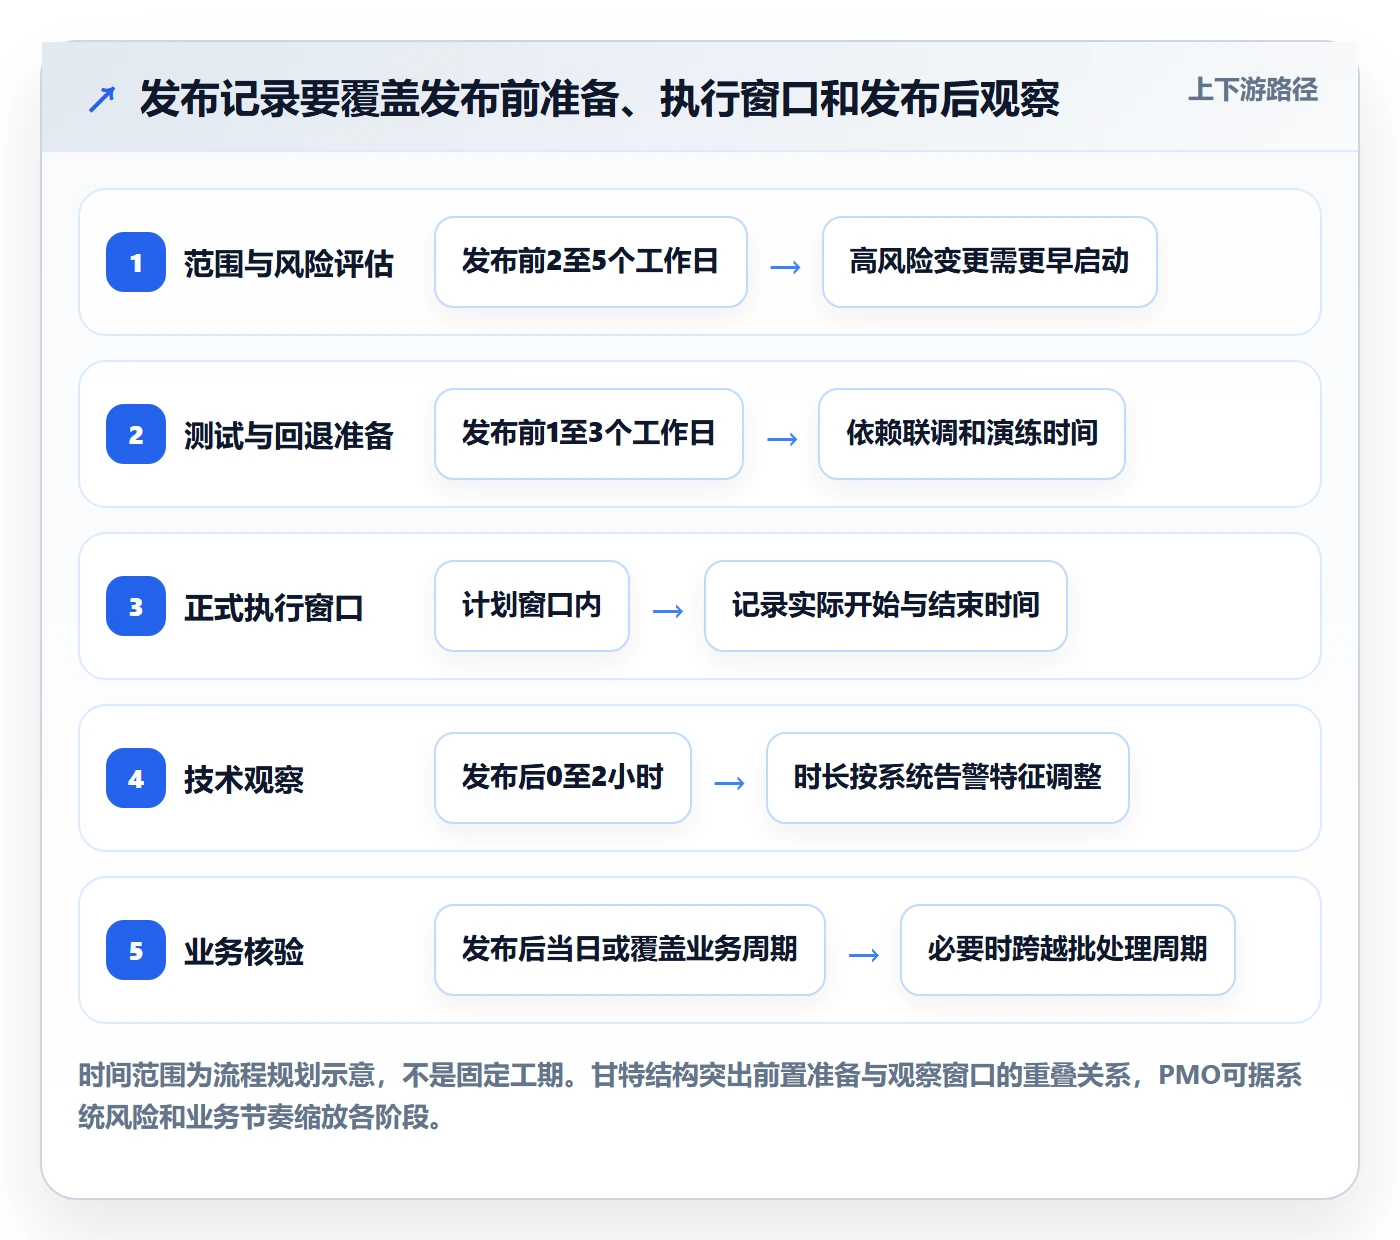Click the heading 发布记录要覆盖发布前准备、执行窗口和发布后观察
This screenshot has height=1240, width=1400.
599,99
